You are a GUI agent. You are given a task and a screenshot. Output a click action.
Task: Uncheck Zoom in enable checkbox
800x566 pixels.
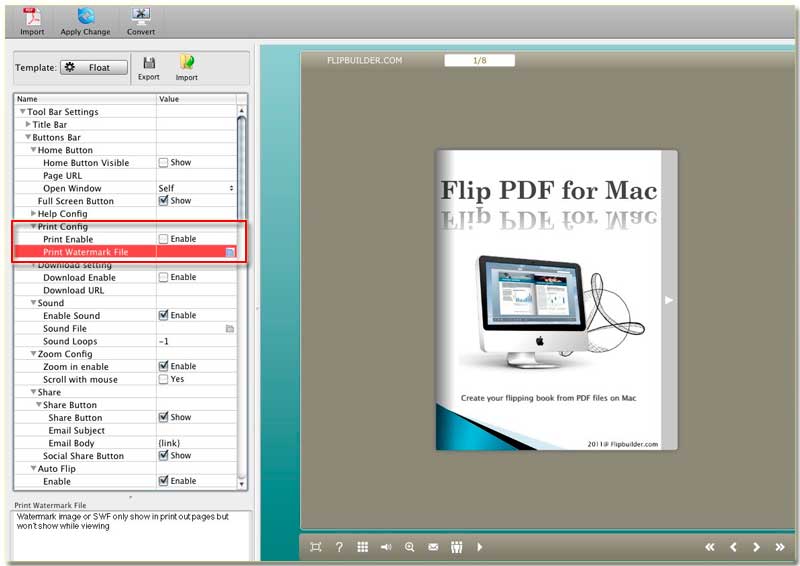[163, 366]
